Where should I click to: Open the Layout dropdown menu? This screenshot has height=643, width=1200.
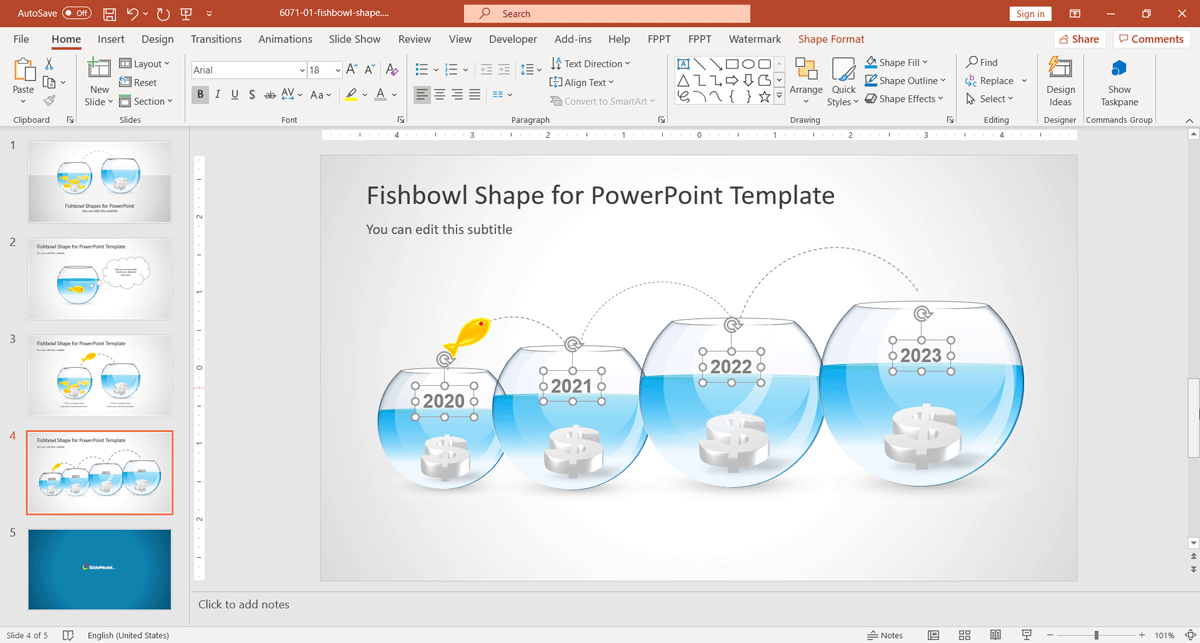pyautogui.click(x=145, y=64)
